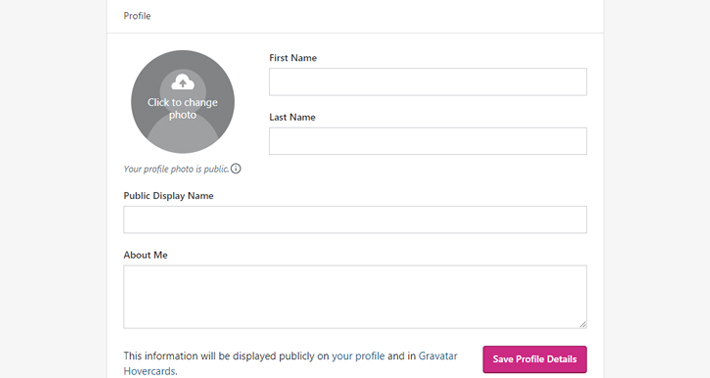Click 'Your profile photo is public.' text
The height and width of the screenshot is (378, 710).
(177, 169)
